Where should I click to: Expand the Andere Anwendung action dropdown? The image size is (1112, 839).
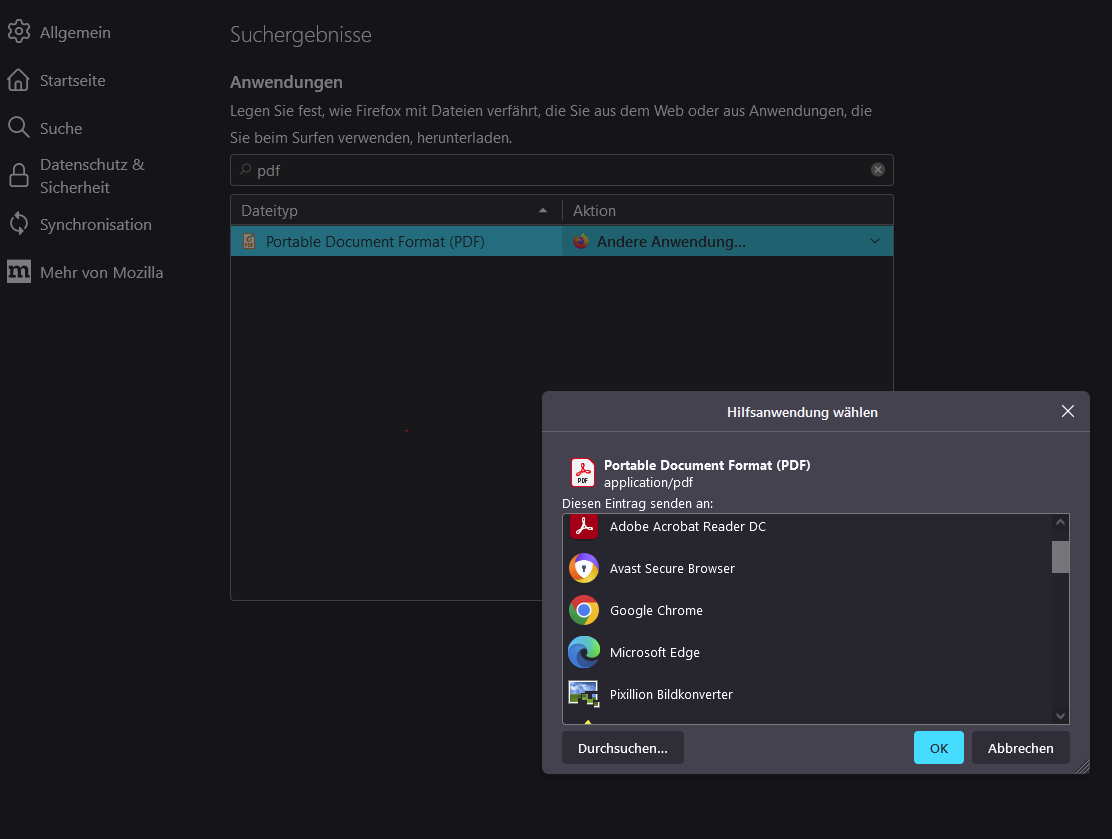tap(875, 241)
